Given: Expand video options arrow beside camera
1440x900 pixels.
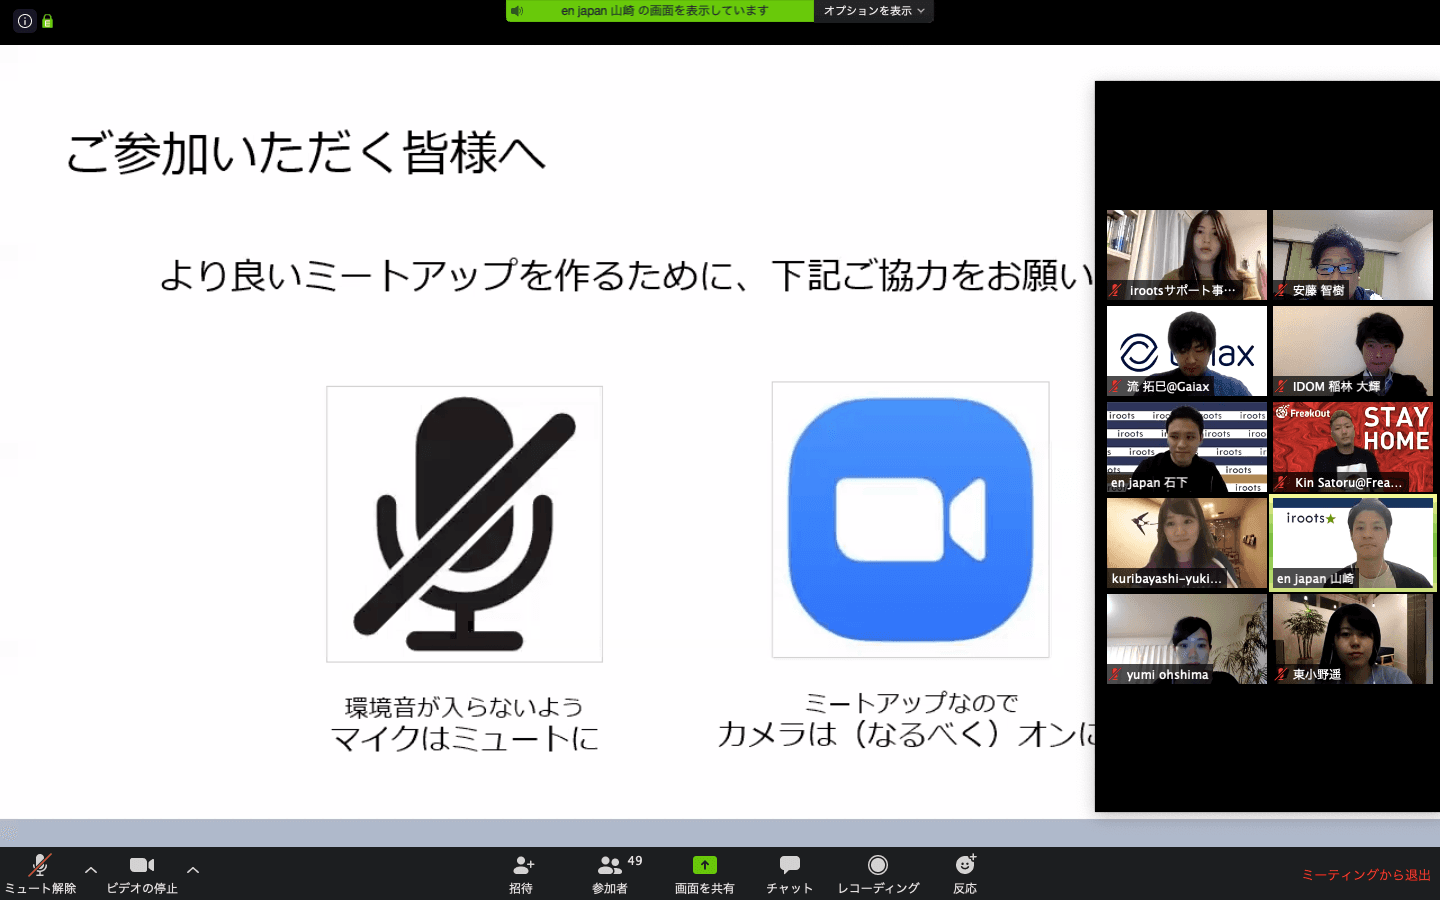Looking at the screenshot, I should coord(193,870).
